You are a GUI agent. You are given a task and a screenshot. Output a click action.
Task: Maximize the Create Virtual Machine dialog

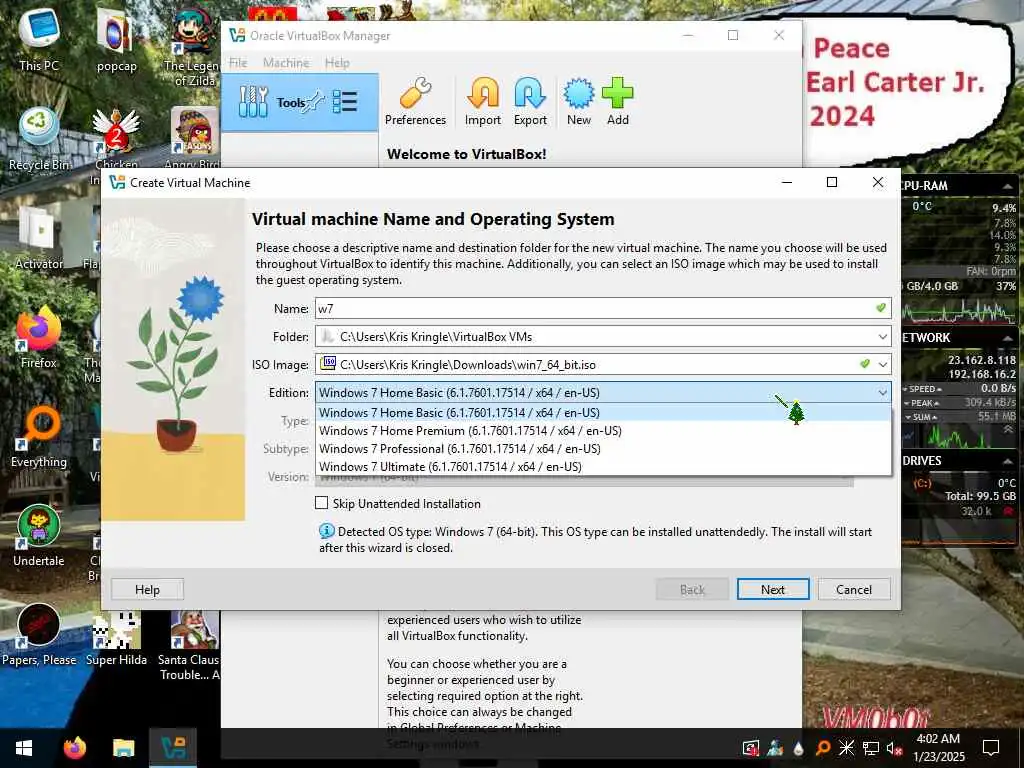[x=832, y=182]
